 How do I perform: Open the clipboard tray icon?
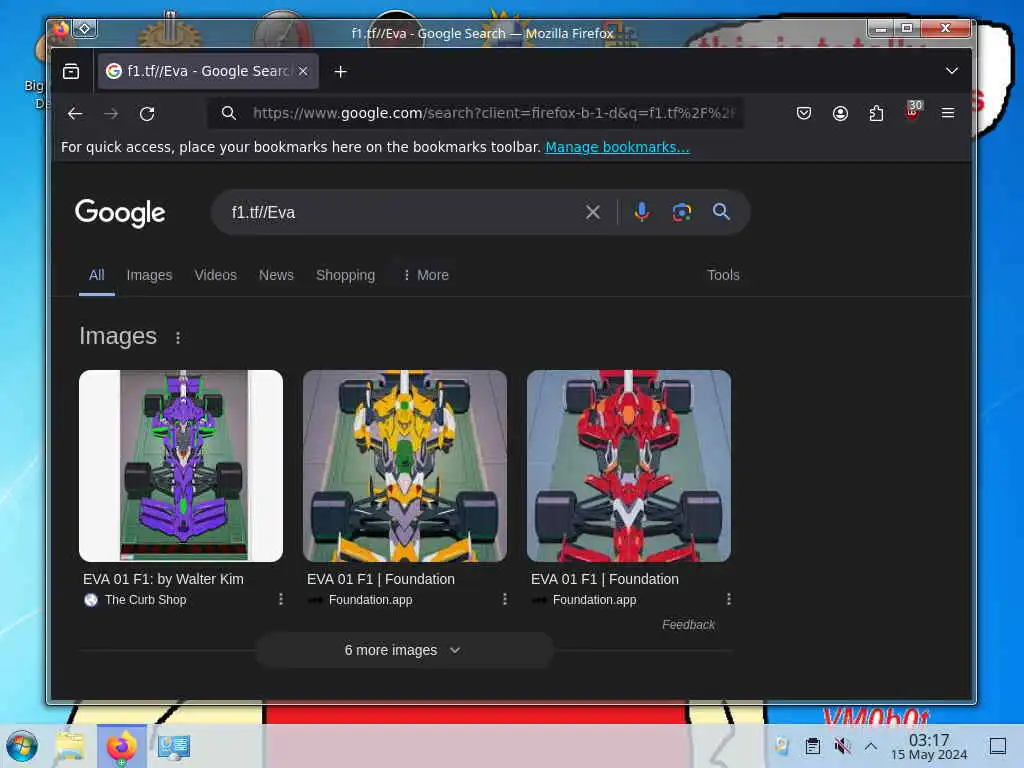coord(812,746)
